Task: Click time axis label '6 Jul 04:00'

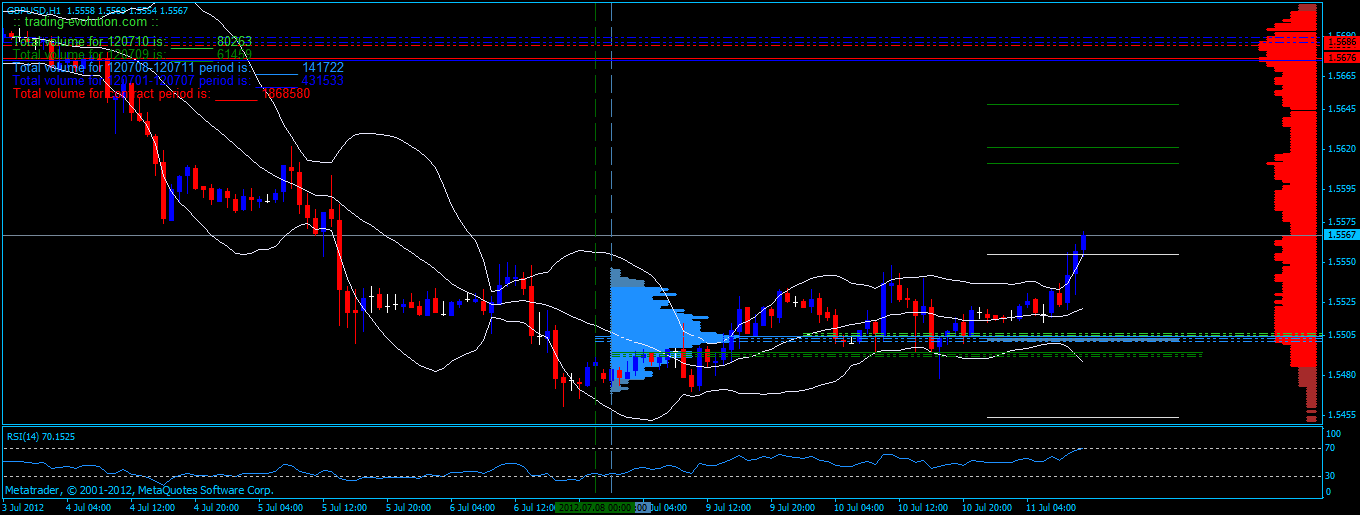Action: point(472,507)
